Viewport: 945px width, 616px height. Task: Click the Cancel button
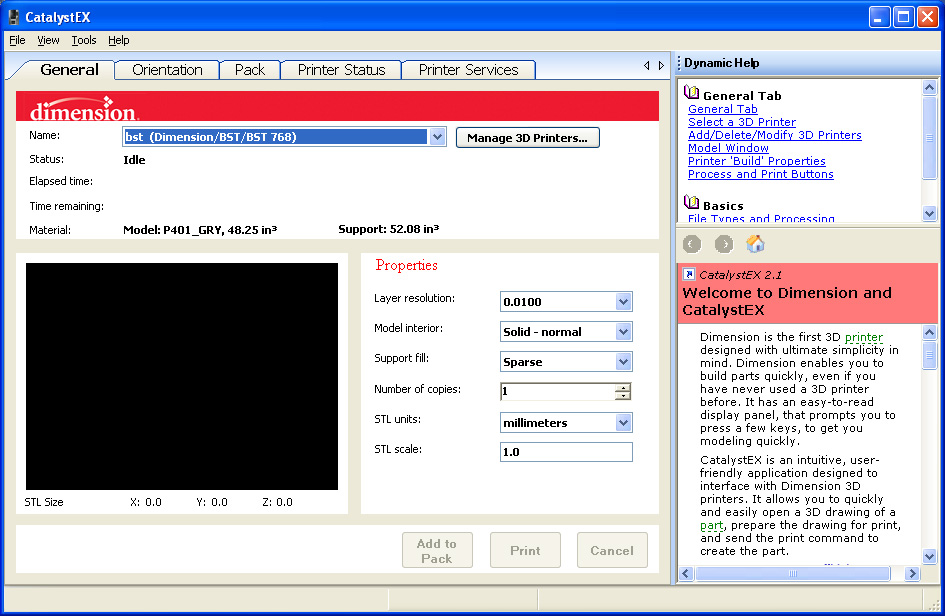pos(612,550)
